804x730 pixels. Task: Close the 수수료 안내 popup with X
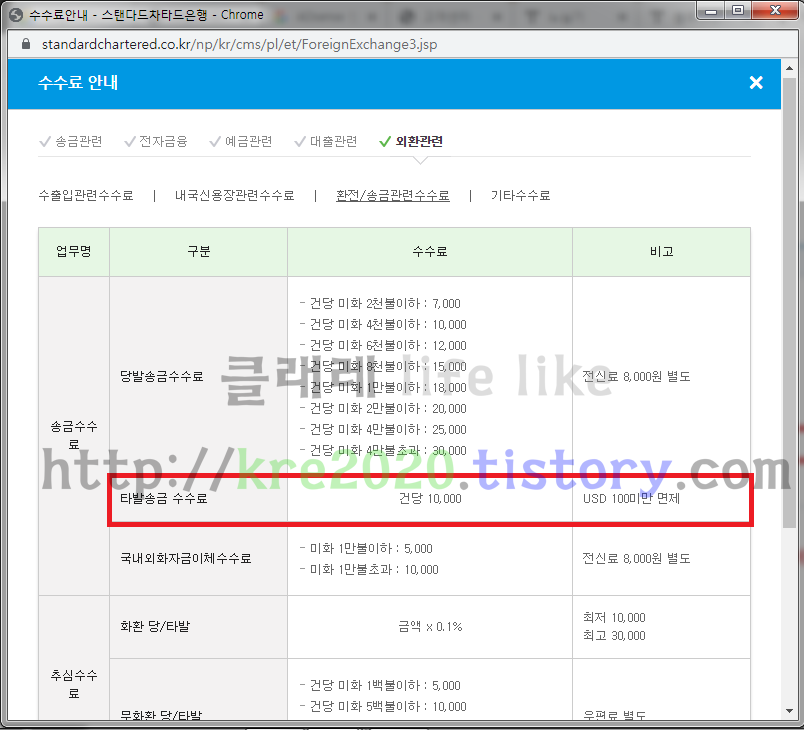point(756,83)
